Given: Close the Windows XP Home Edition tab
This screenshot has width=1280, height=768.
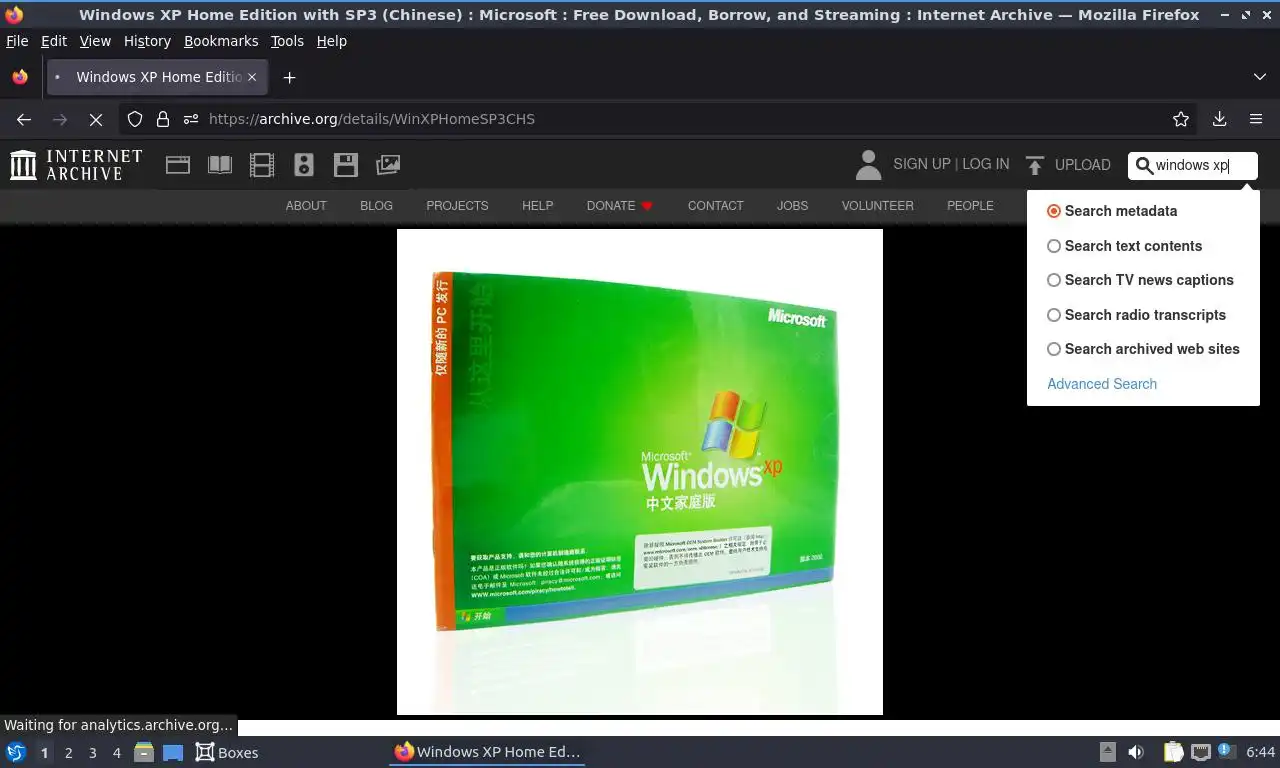Looking at the screenshot, I should [x=252, y=77].
